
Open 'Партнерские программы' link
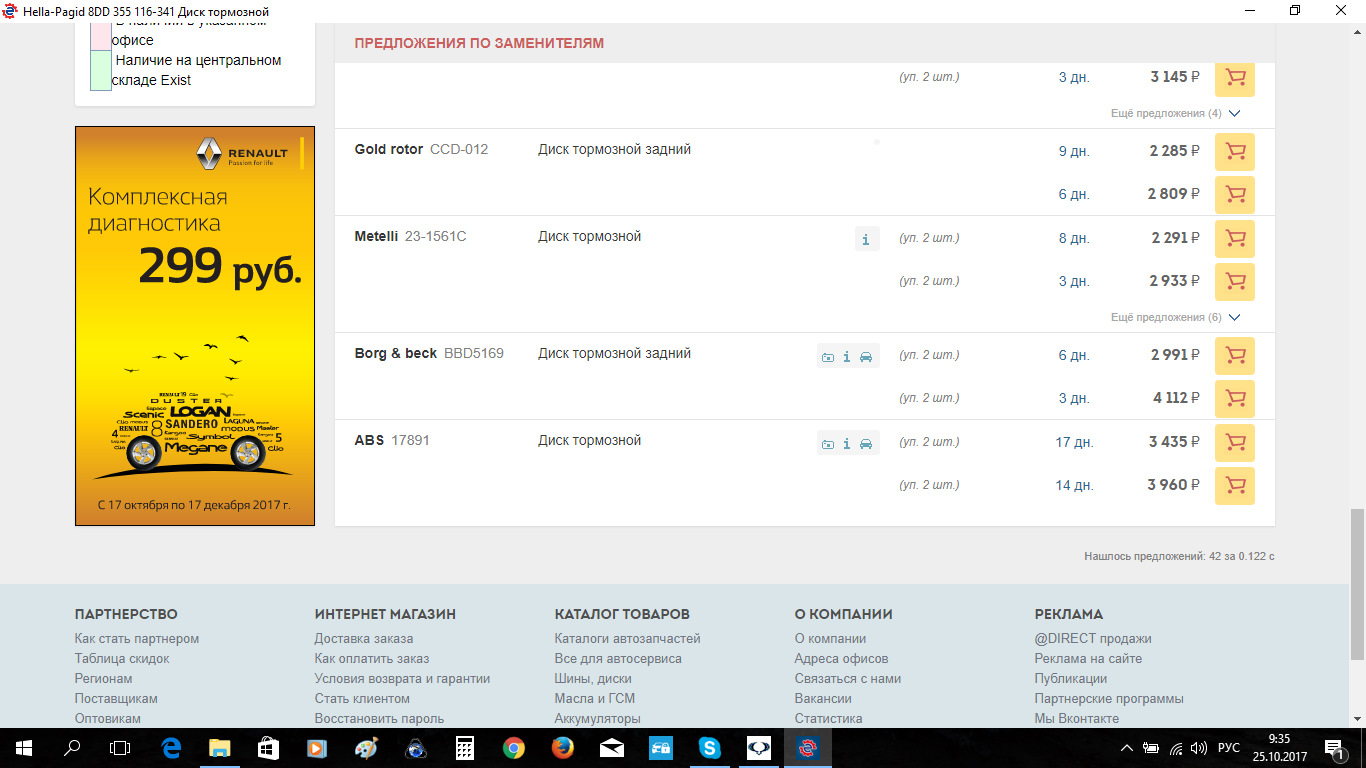(x=1109, y=699)
